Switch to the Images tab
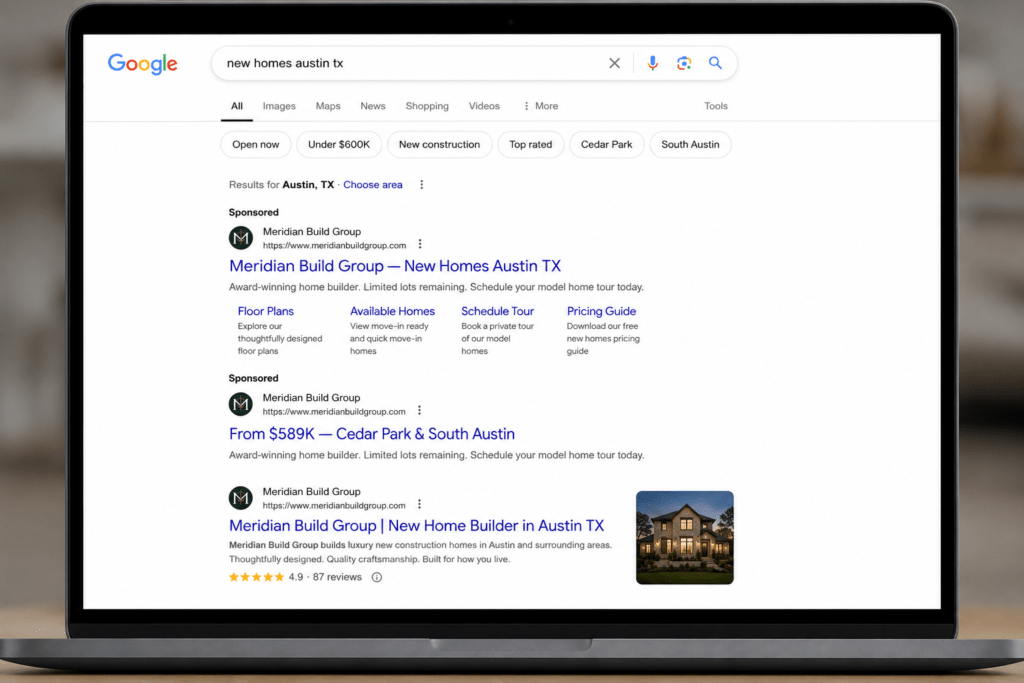The height and width of the screenshot is (683, 1024). [x=279, y=106]
